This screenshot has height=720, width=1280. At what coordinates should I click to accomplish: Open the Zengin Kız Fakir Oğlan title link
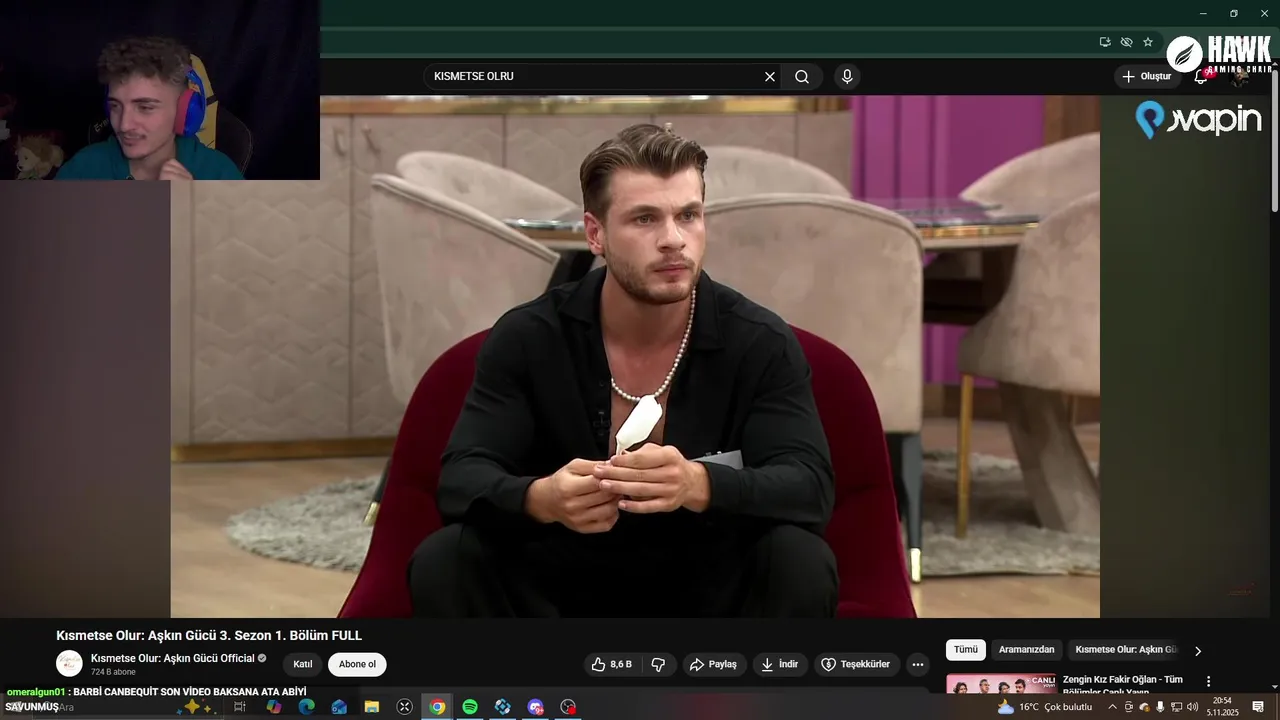tap(1123, 684)
